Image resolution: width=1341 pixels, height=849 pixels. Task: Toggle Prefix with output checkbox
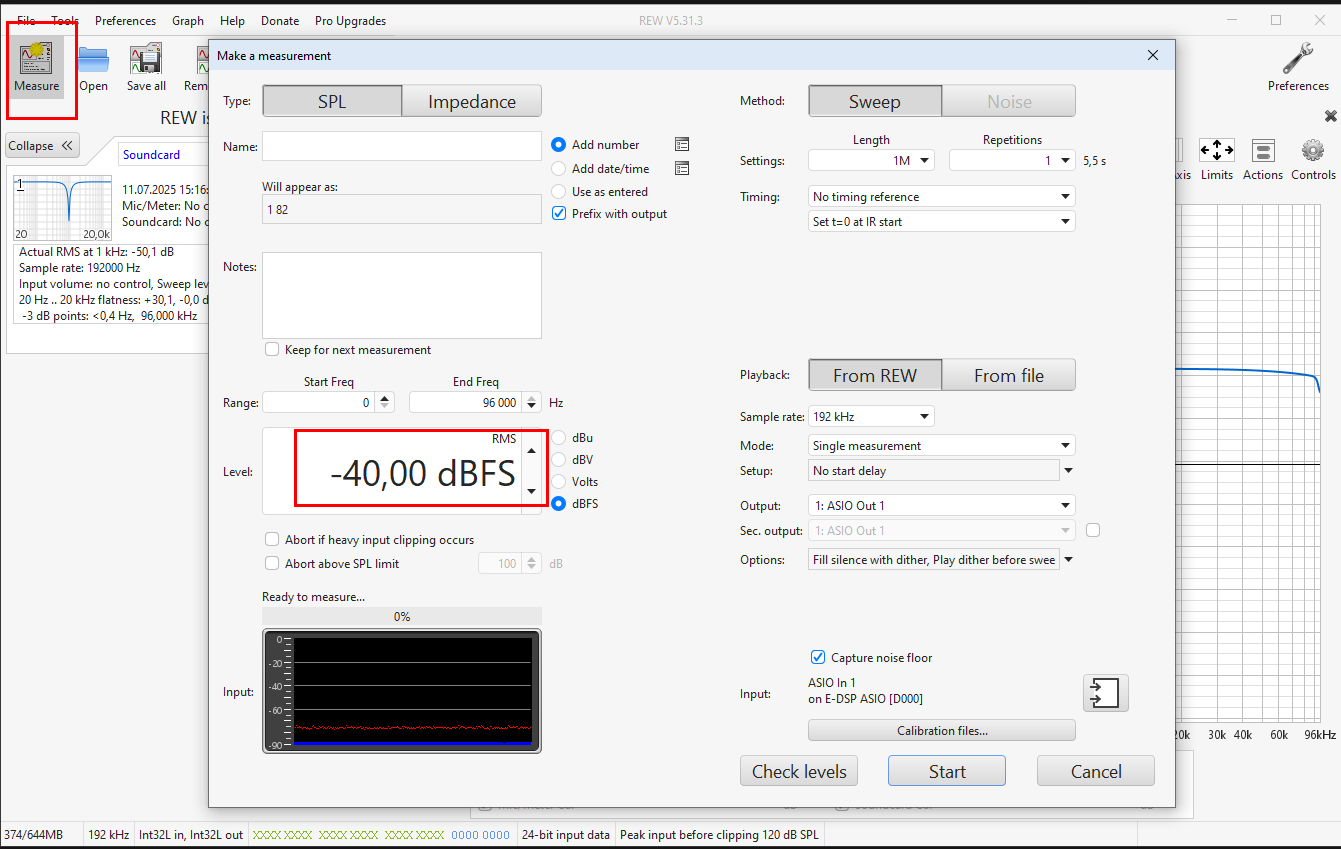point(559,214)
